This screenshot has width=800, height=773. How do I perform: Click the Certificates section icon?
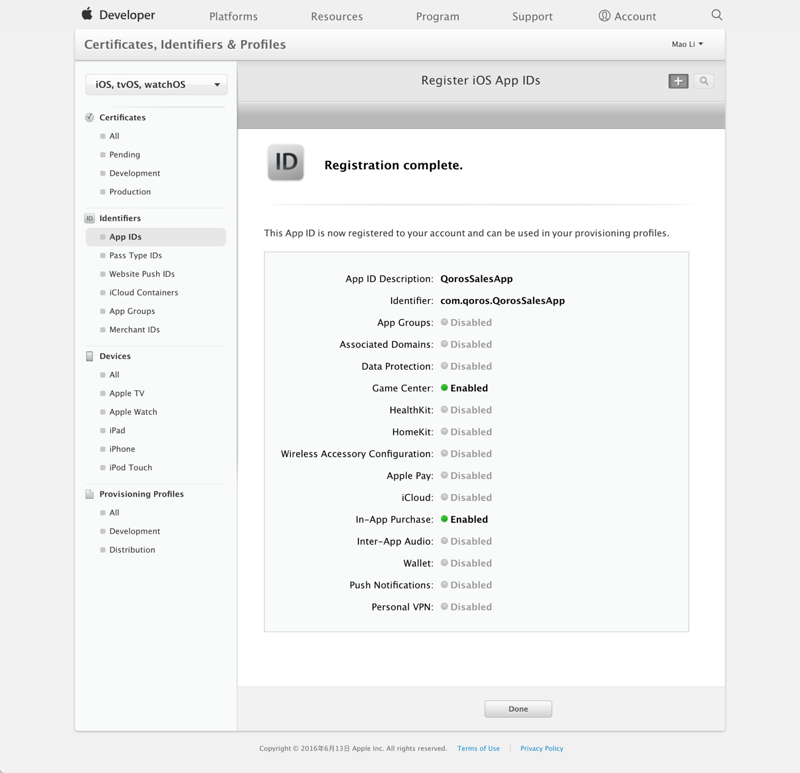click(89, 117)
